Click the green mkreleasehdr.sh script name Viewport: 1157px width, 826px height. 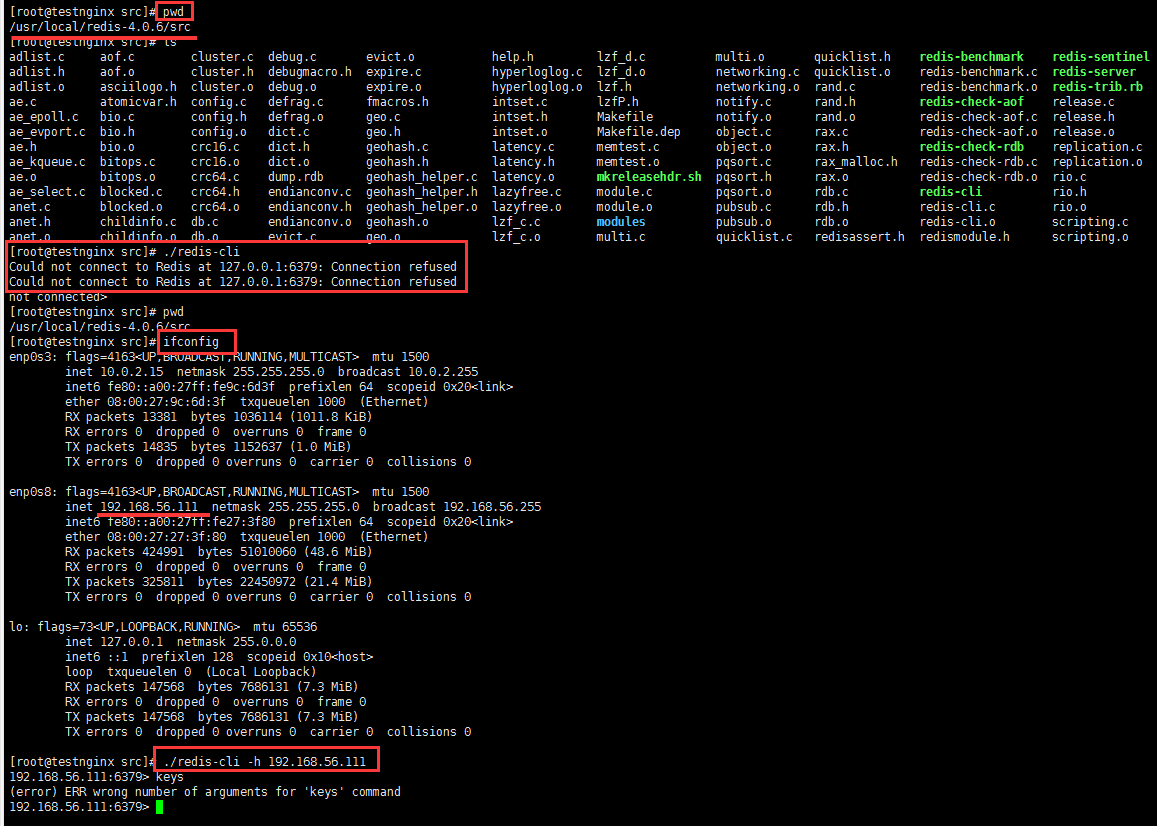649,177
